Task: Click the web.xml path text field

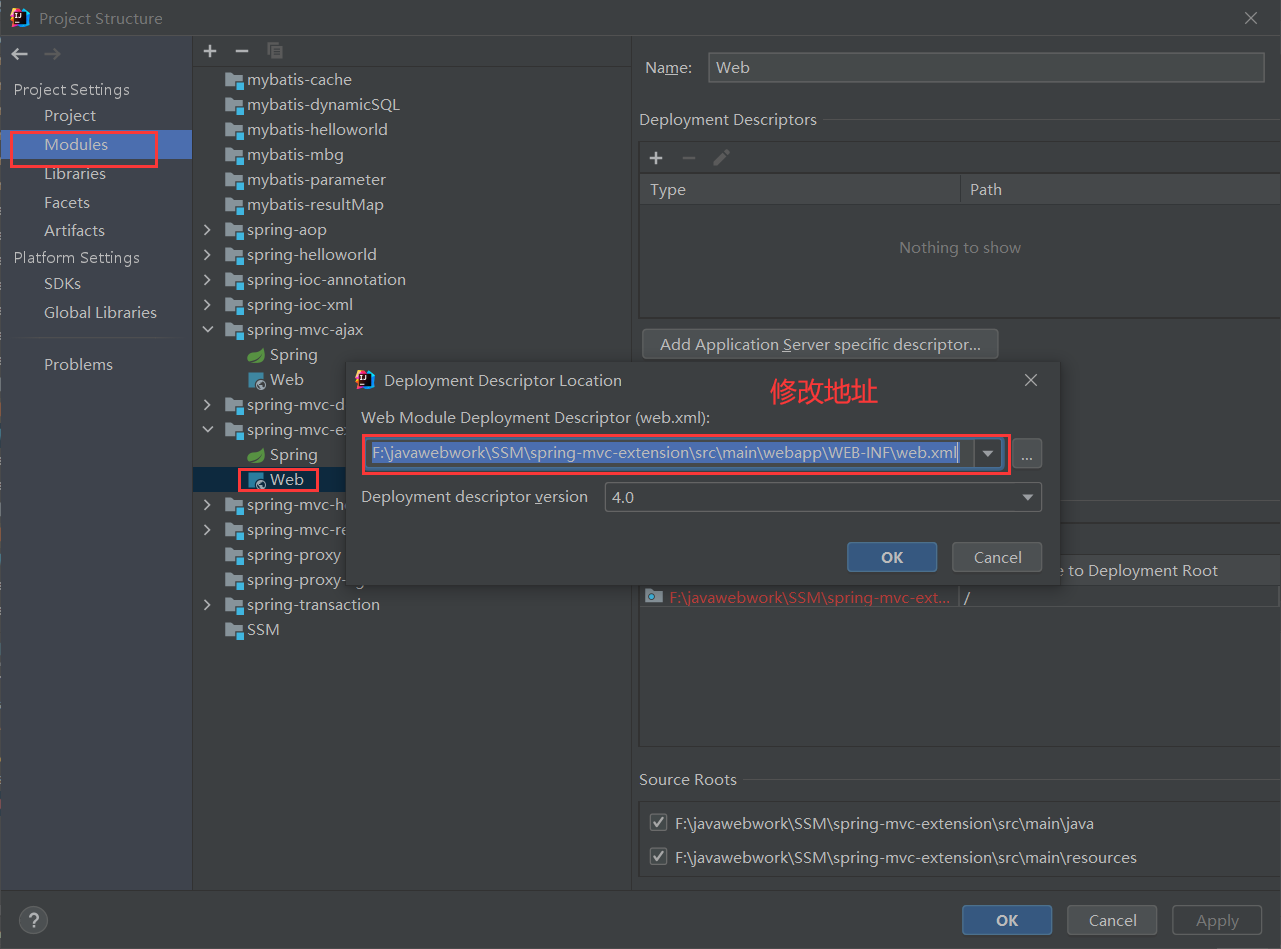Action: (668, 453)
